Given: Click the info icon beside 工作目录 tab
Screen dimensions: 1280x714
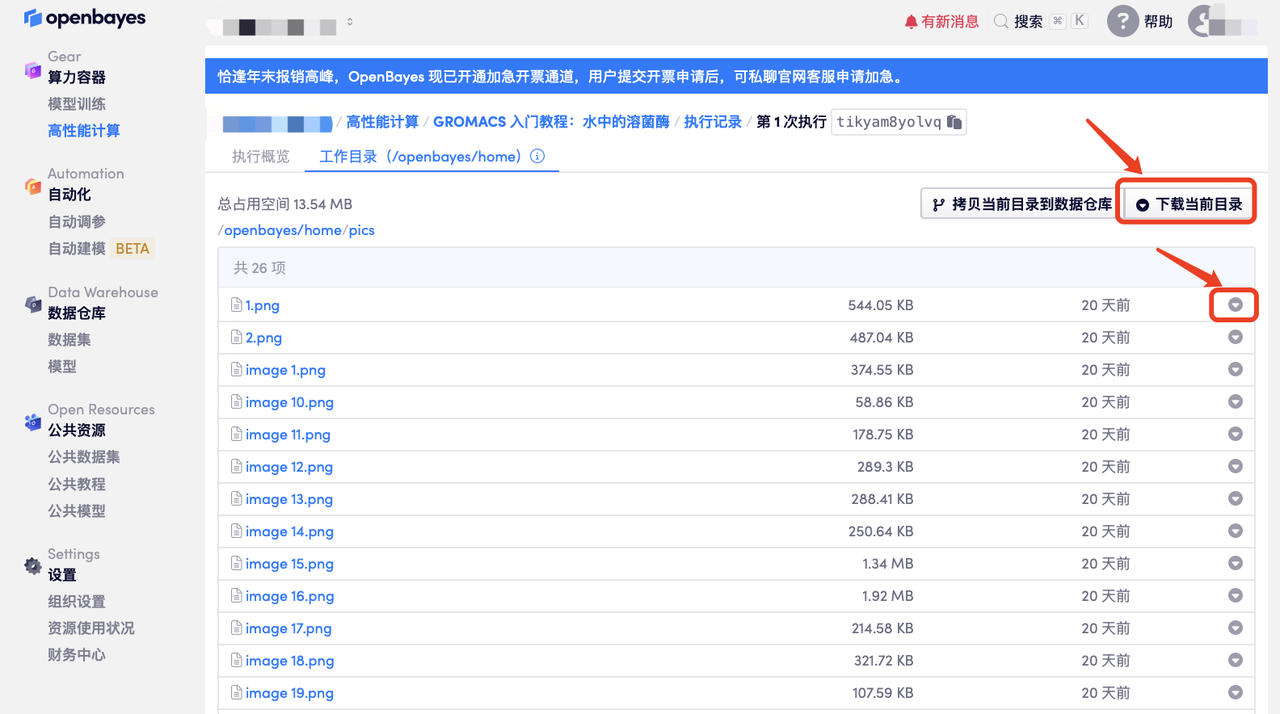Looking at the screenshot, I should (539, 157).
